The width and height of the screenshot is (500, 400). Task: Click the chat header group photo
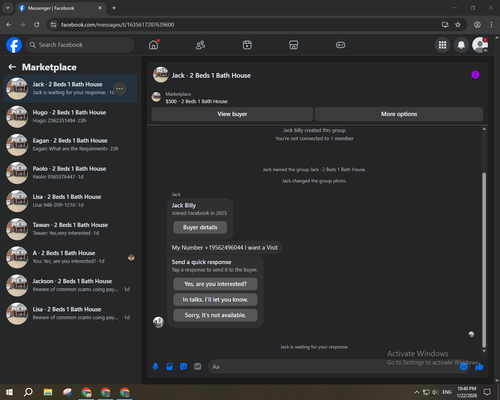[x=161, y=75]
